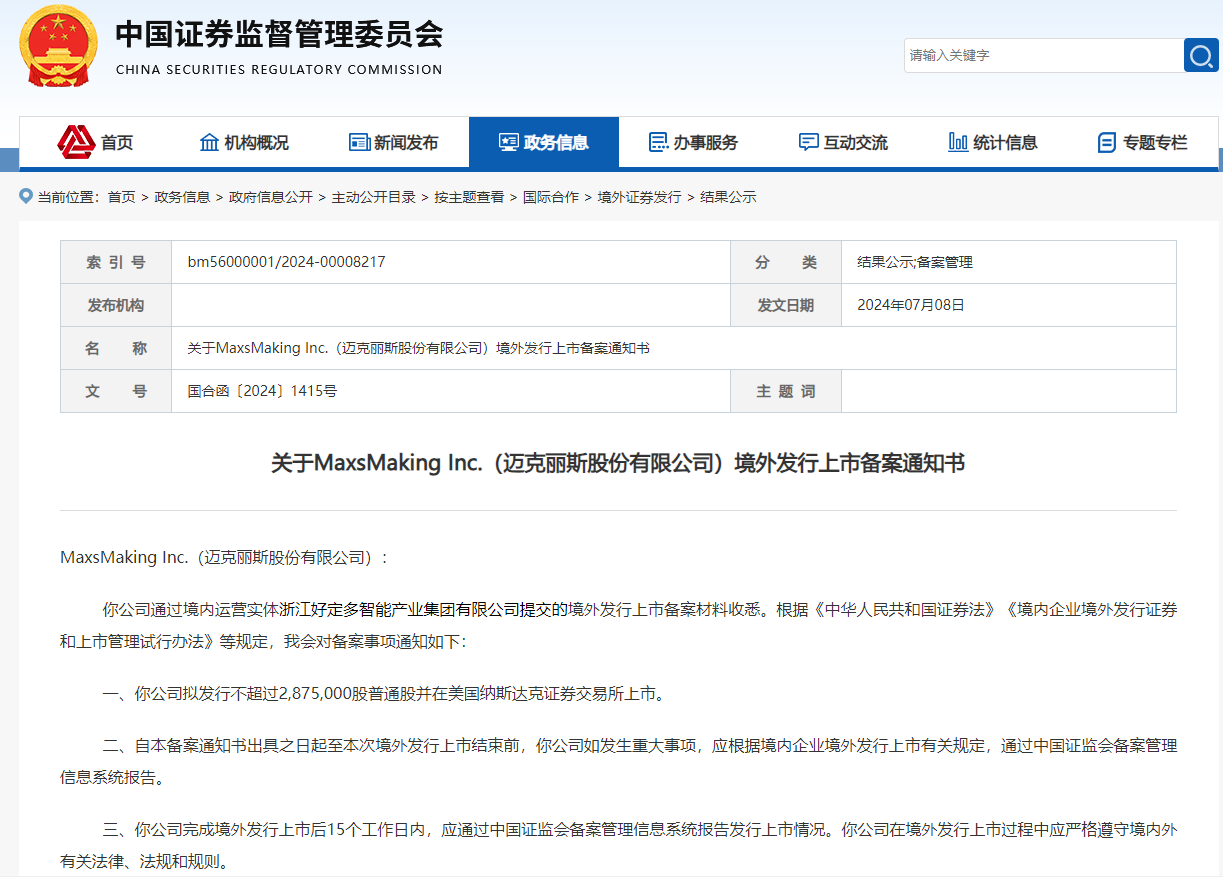Click the paragraph mentioning 浙江好定多智能产业集团有限公司

[x=618, y=625]
